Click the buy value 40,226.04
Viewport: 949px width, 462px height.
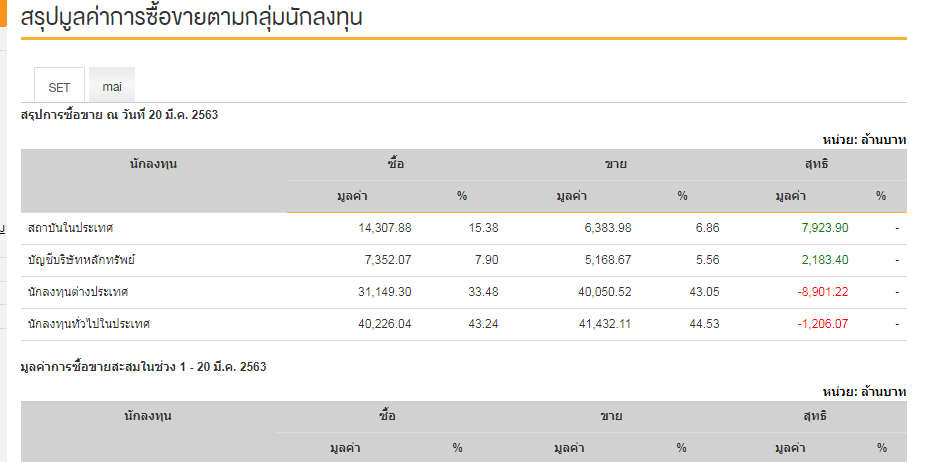[x=384, y=324]
